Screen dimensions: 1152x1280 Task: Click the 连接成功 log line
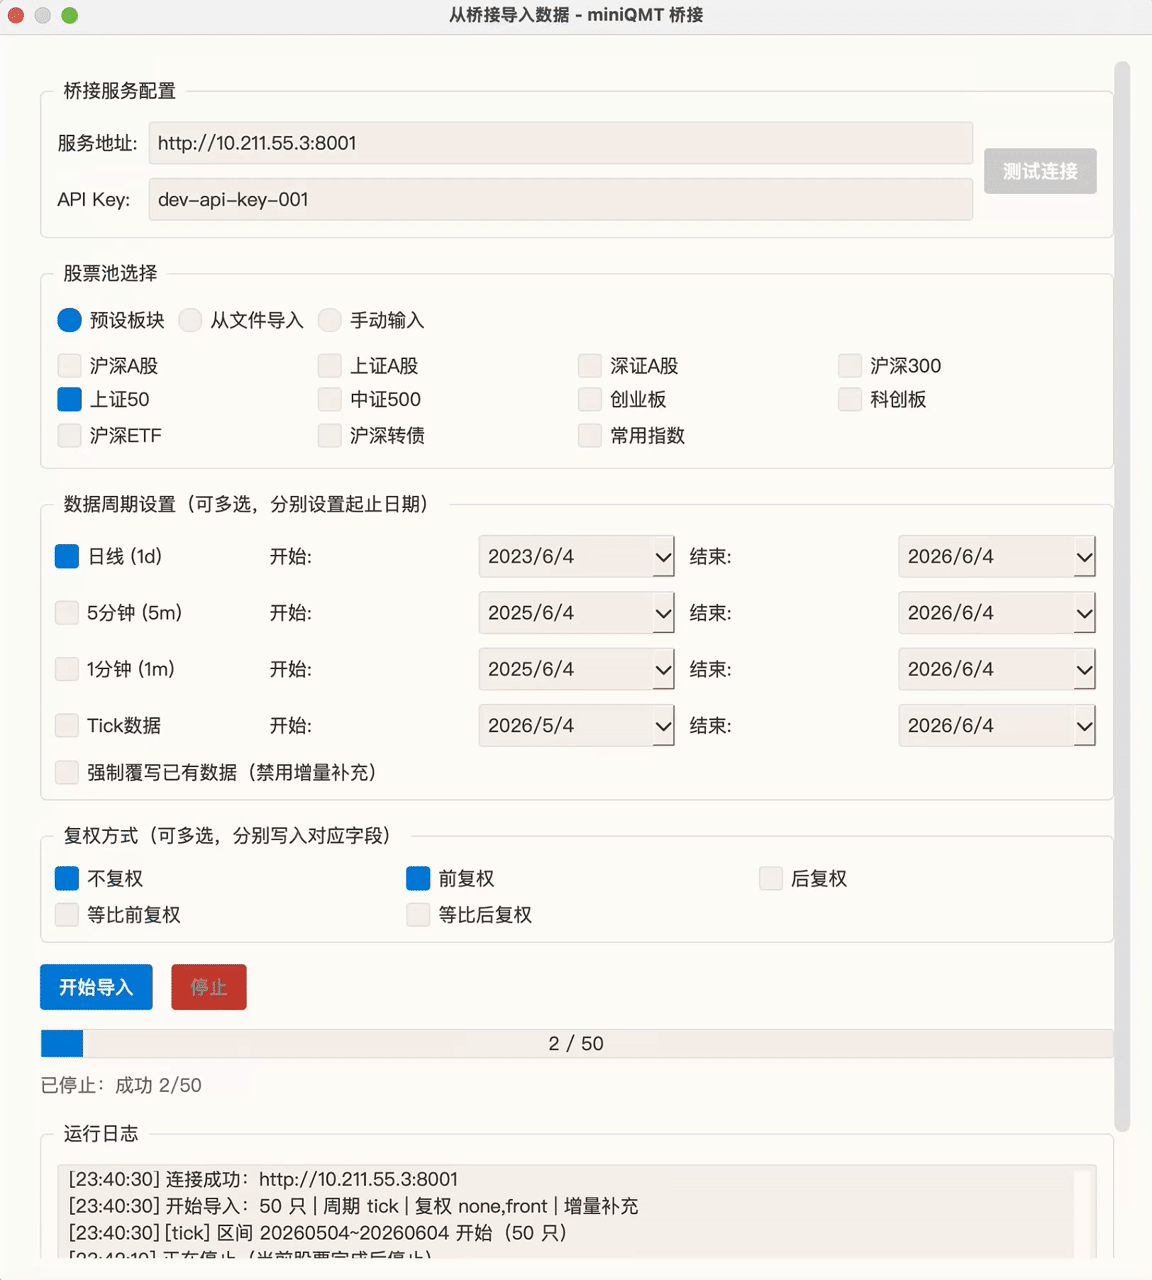(263, 1179)
